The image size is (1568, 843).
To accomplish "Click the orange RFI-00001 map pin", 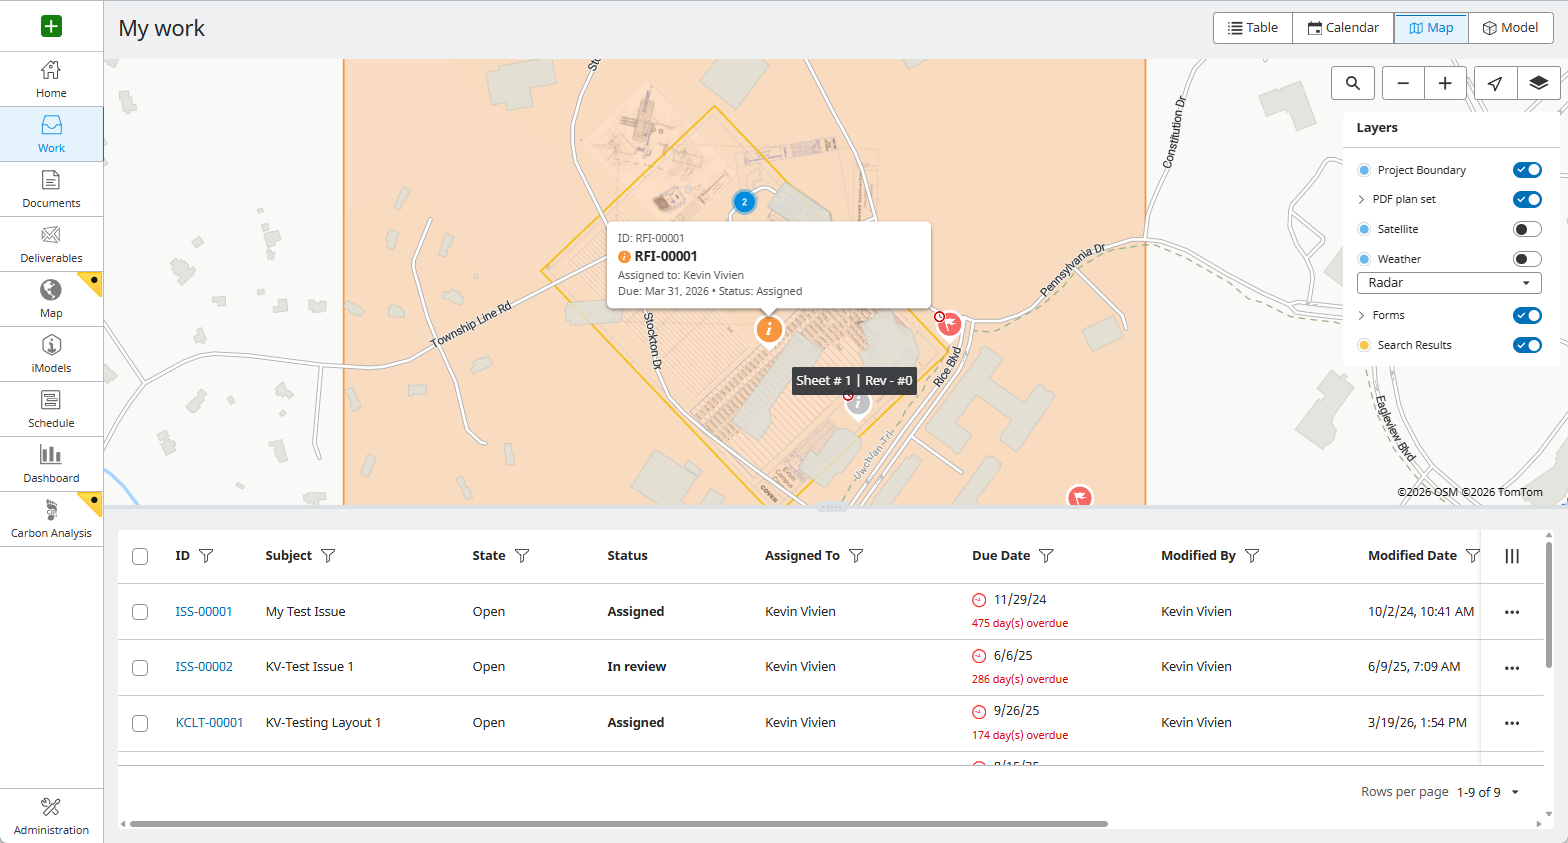I will pyautogui.click(x=768, y=329).
